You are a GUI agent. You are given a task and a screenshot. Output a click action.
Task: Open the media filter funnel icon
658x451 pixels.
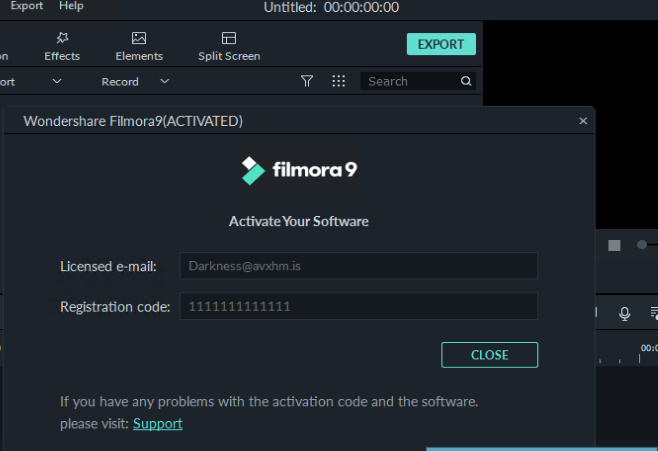pyautogui.click(x=307, y=81)
